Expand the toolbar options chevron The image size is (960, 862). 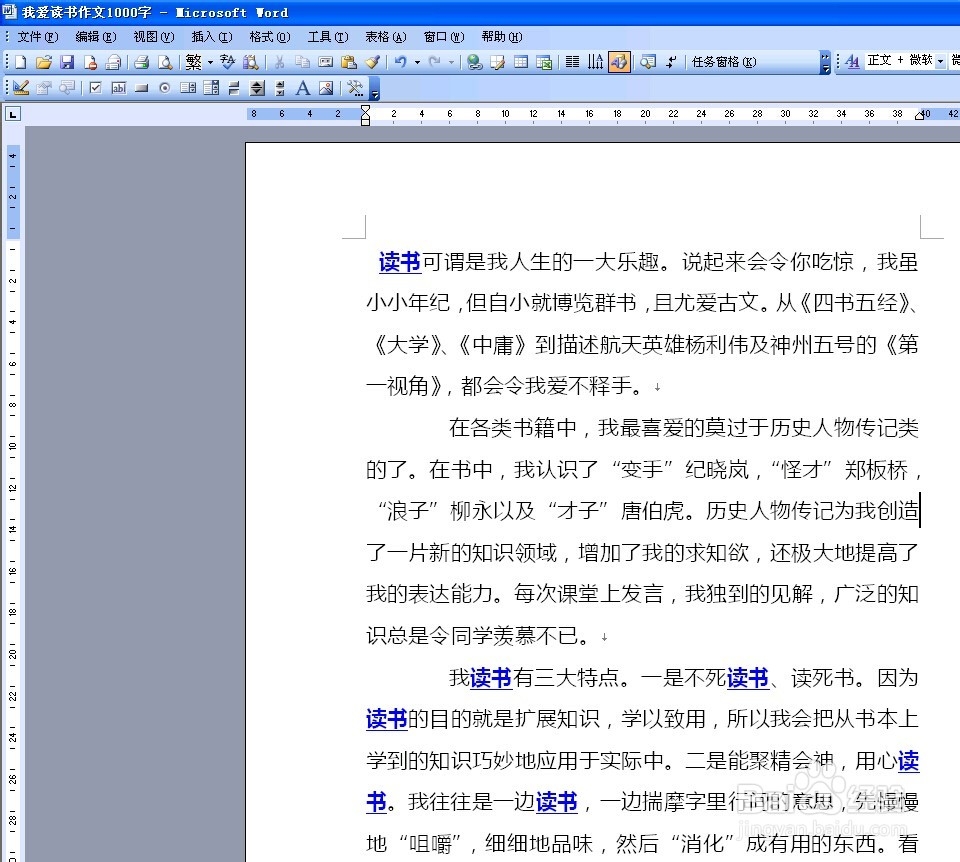coord(824,62)
